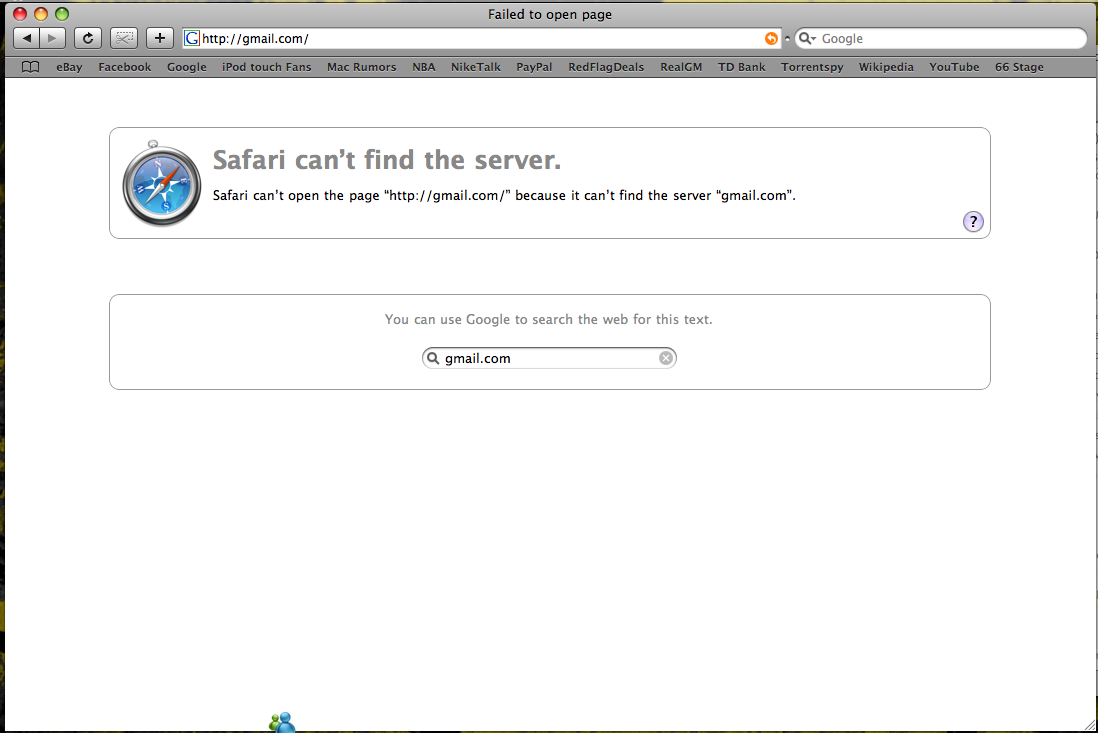This screenshot has height=733, width=1098.
Task: Stop loading using the orange icon
Action: point(770,38)
